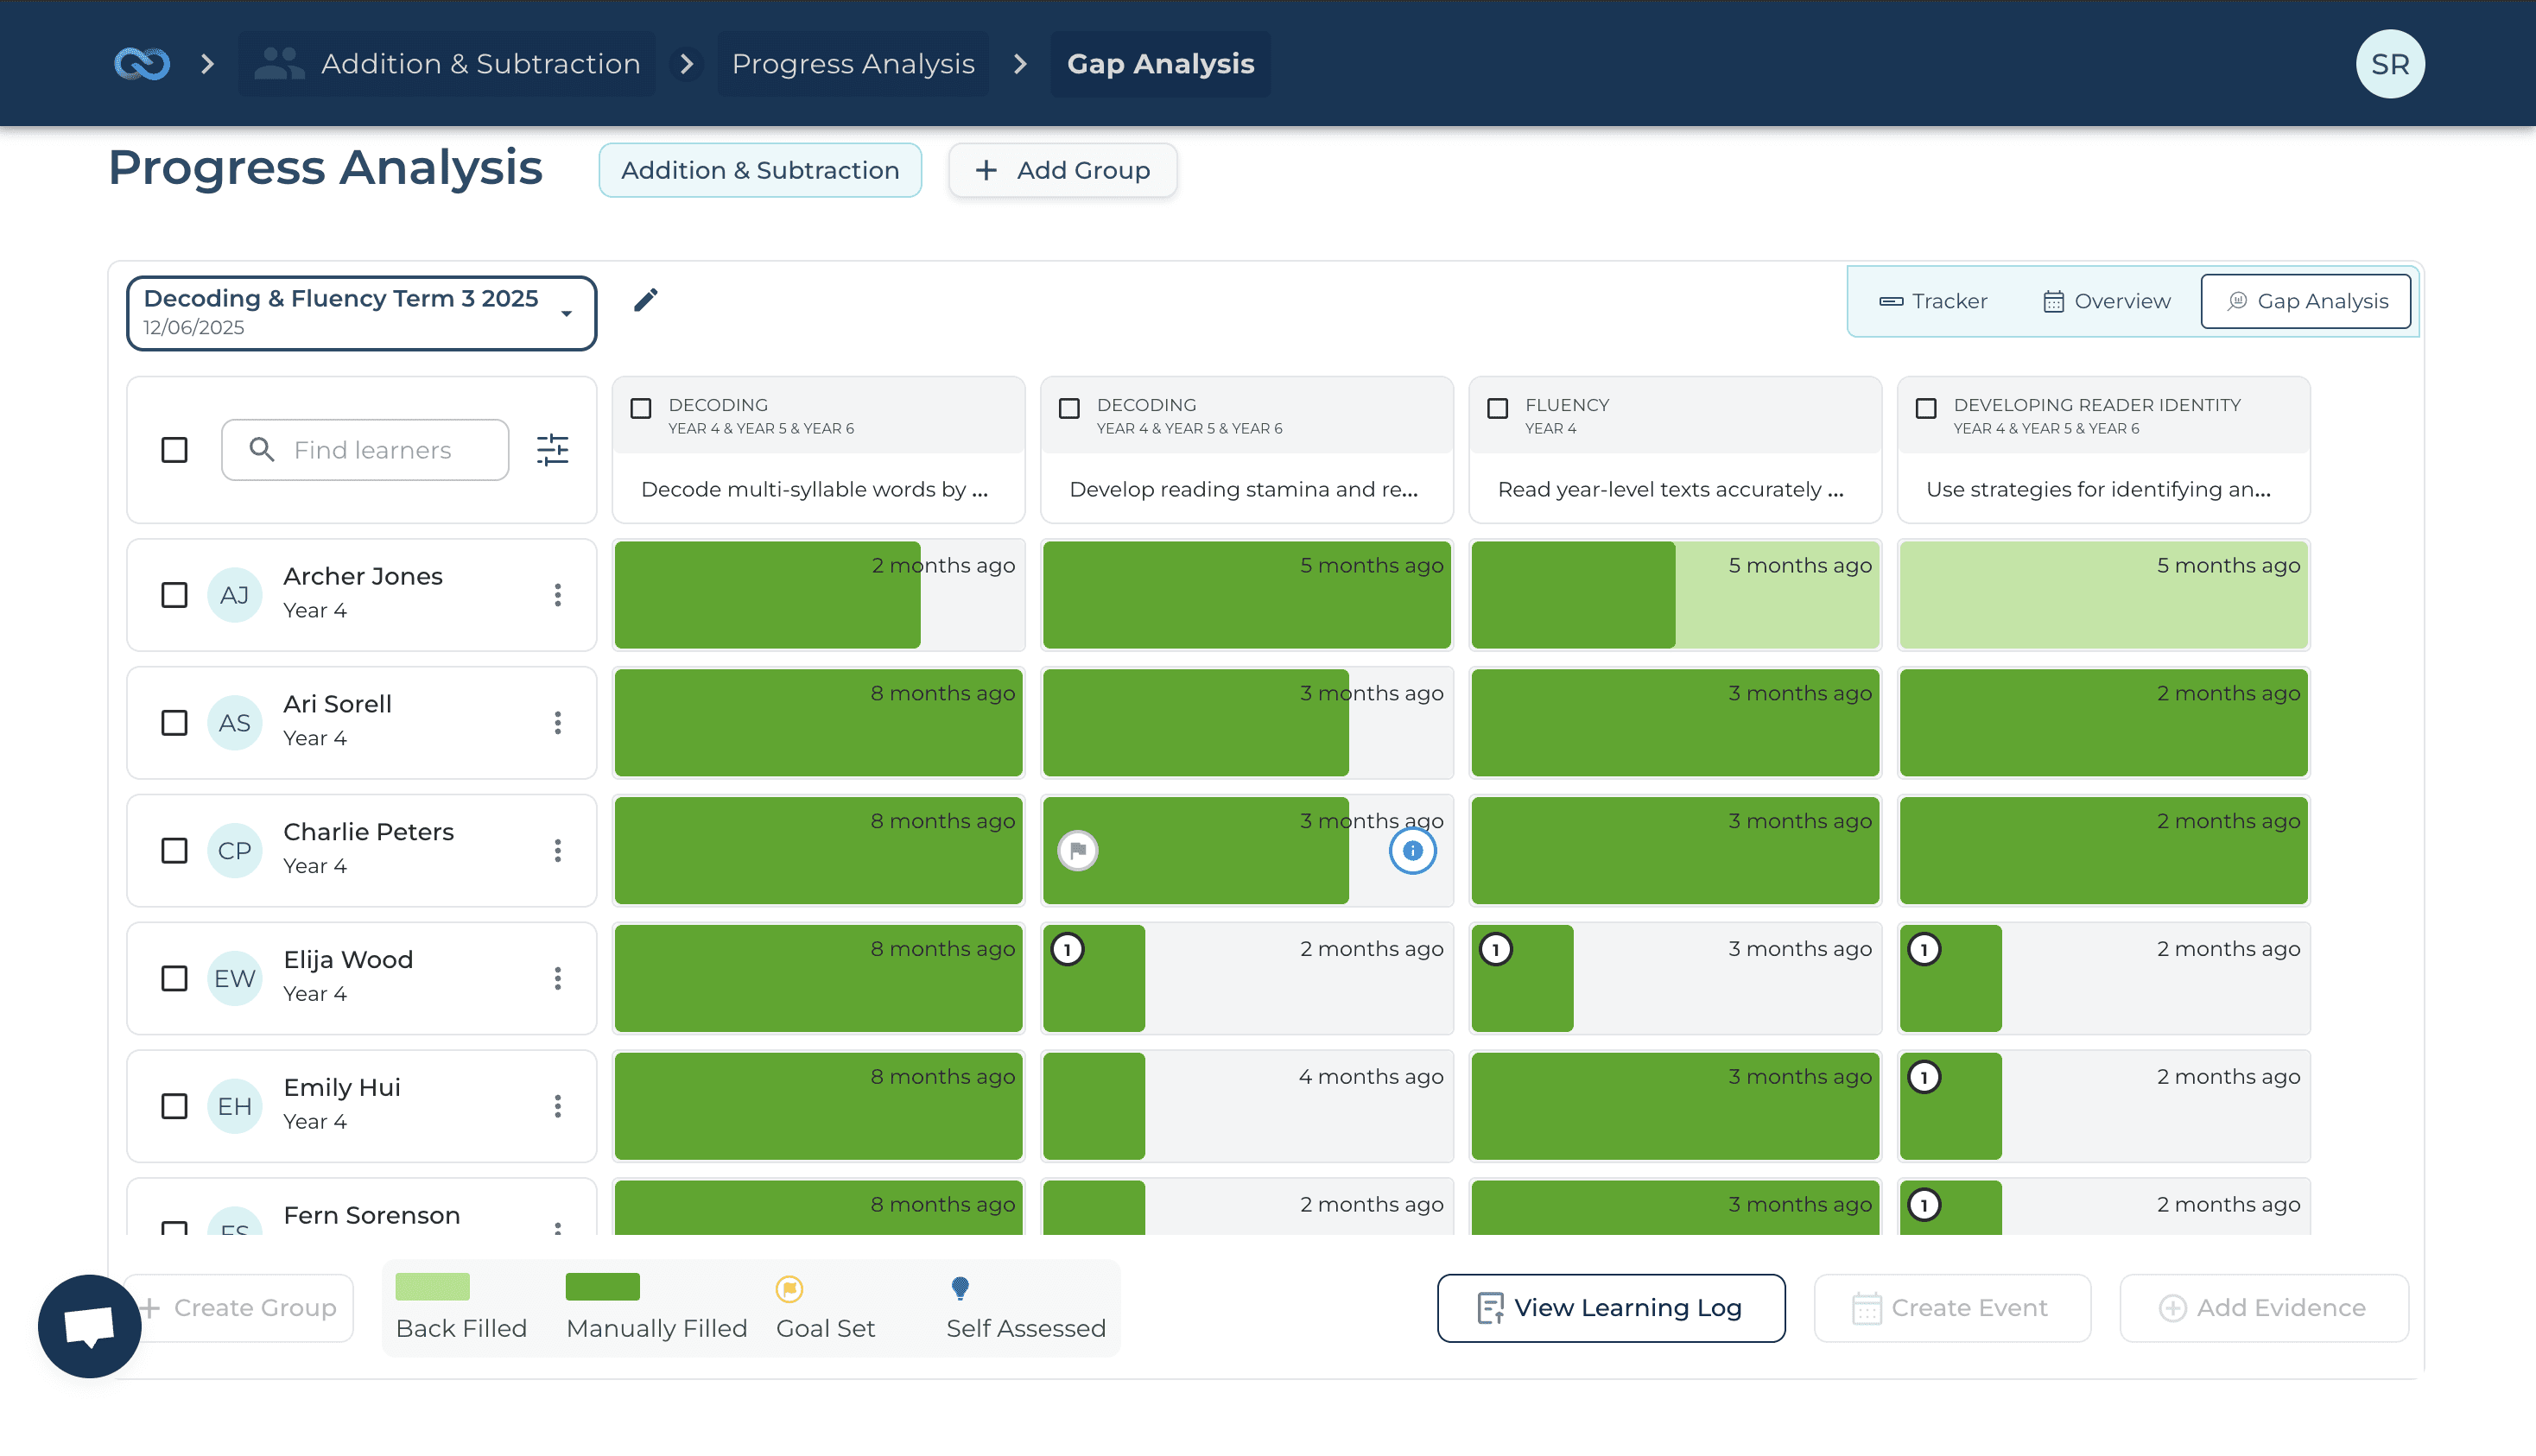Click Progress Analysis breadcrumb item

pos(852,64)
